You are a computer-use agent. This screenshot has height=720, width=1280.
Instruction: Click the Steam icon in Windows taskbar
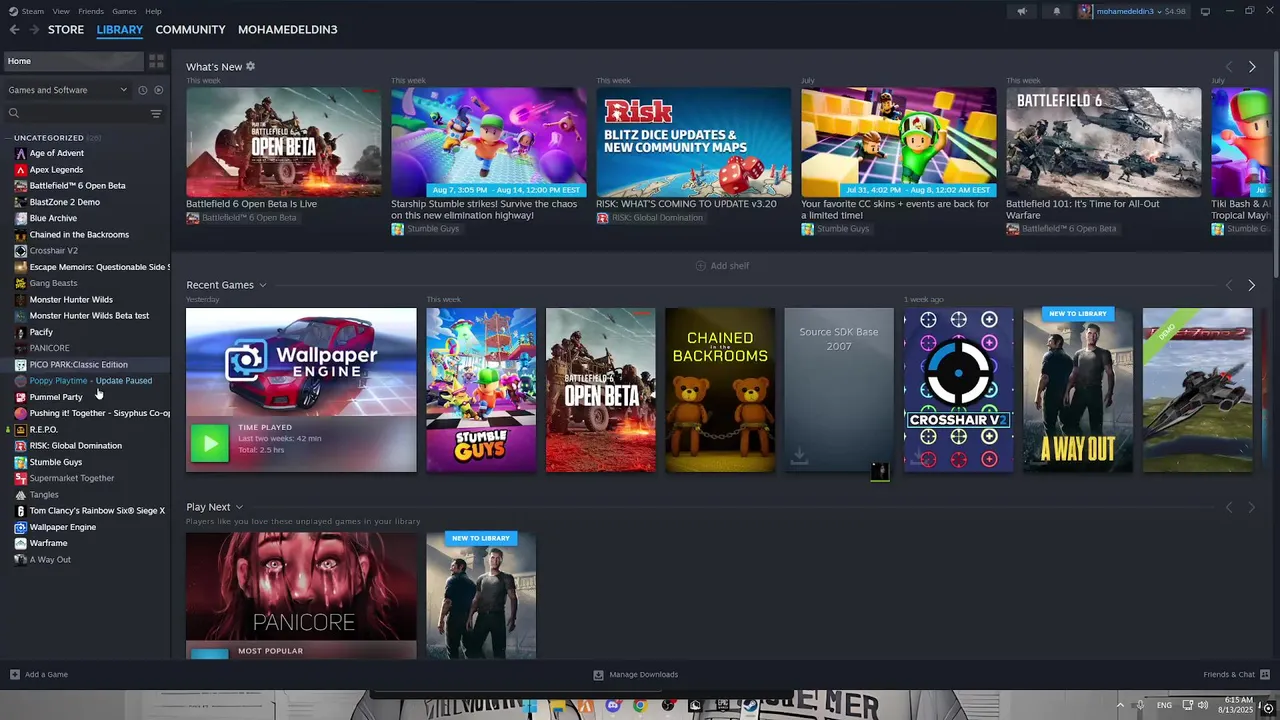(749, 706)
